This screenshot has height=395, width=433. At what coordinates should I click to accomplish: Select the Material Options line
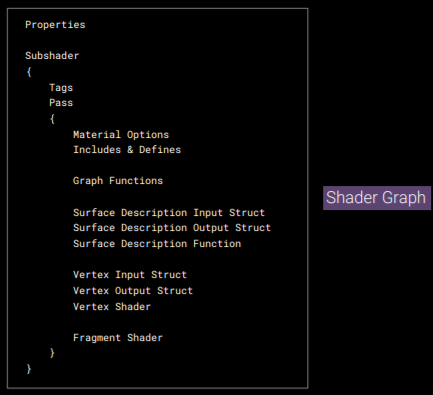point(121,135)
